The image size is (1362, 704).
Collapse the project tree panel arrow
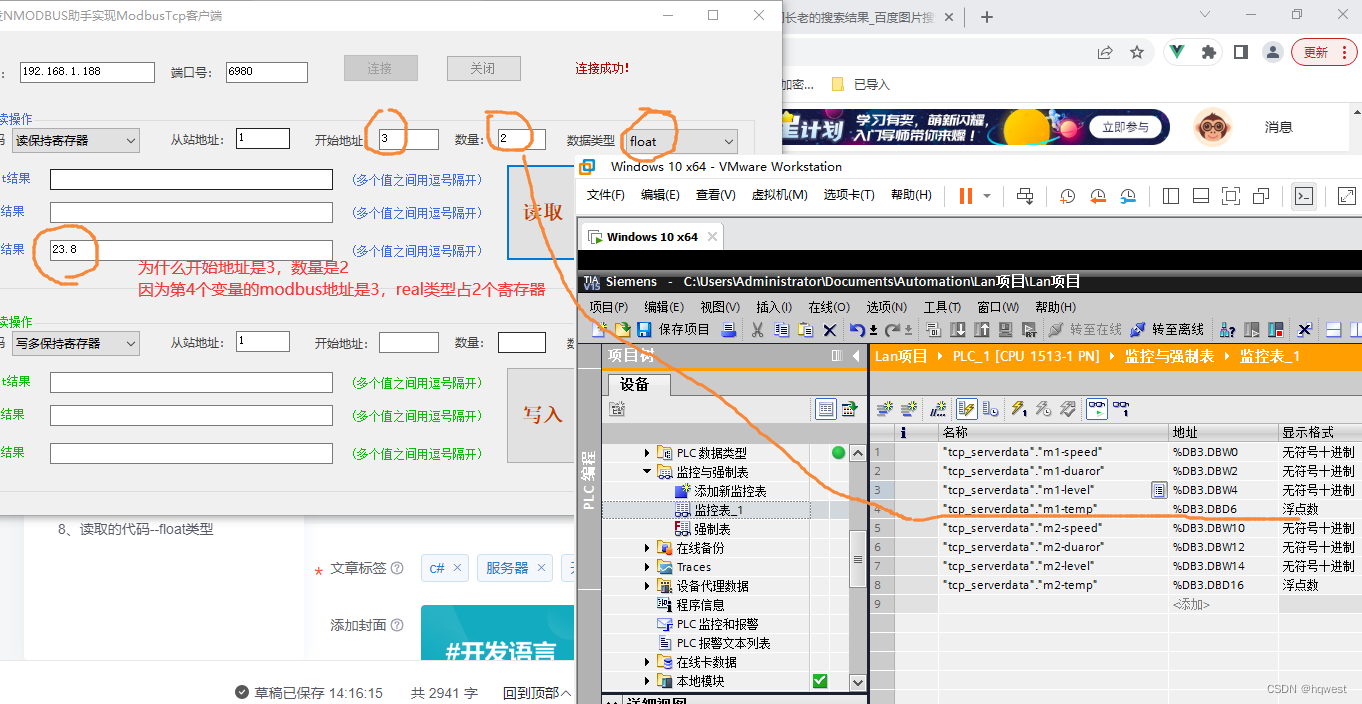(x=856, y=356)
